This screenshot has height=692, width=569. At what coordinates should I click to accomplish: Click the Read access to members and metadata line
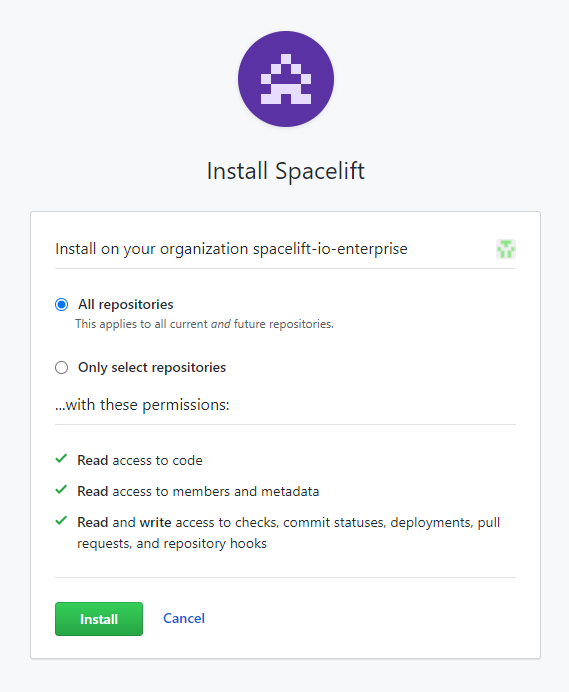pos(198,491)
